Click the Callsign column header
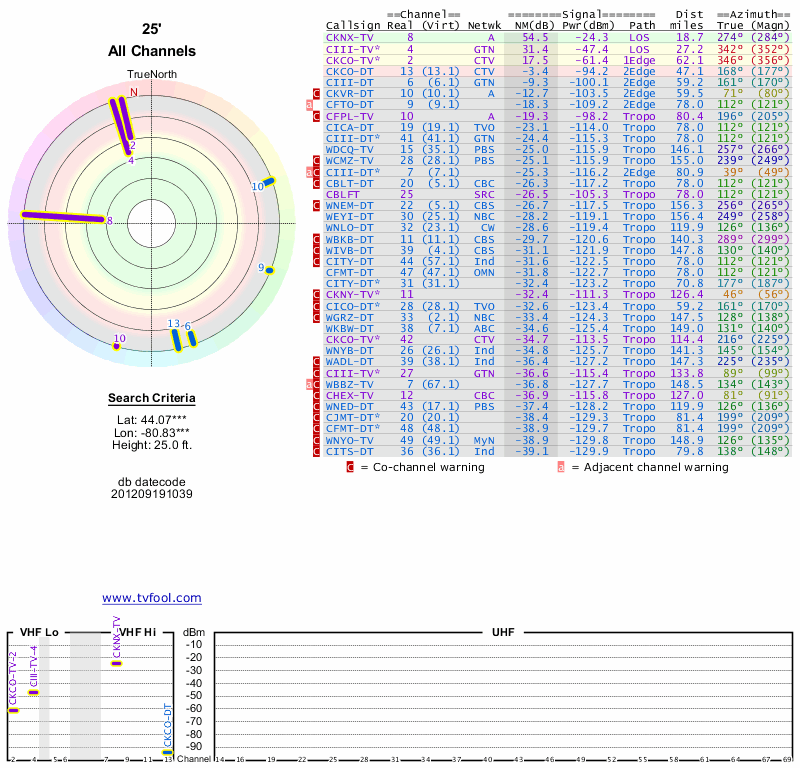 pyautogui.click(x=353, y=25)
